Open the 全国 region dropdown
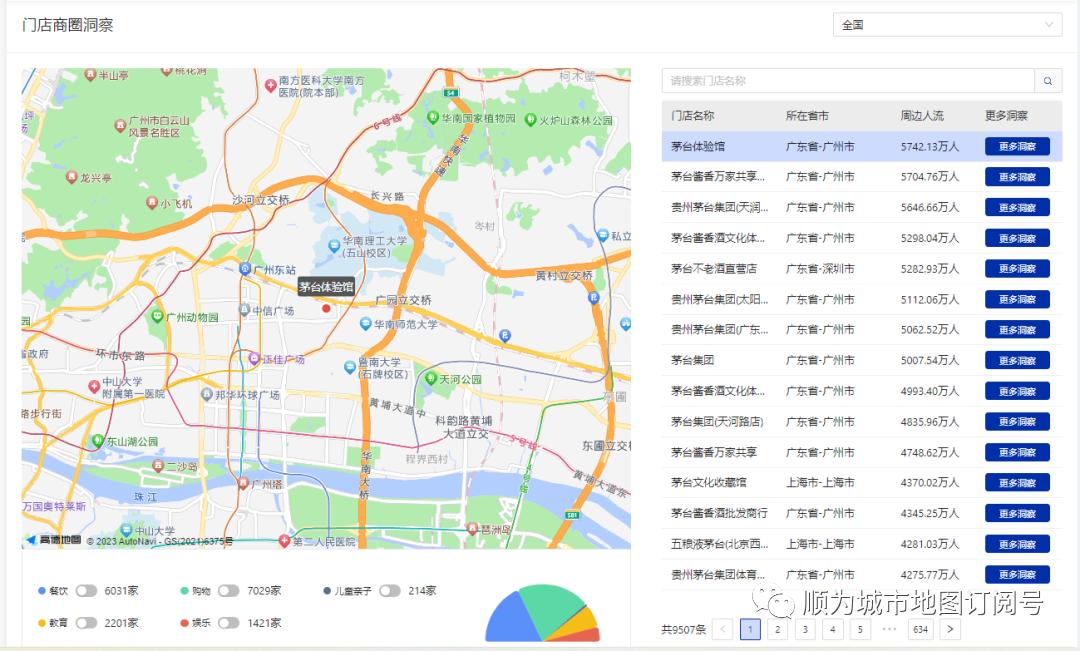This screenshot has height=651, width=1080. 946,23
